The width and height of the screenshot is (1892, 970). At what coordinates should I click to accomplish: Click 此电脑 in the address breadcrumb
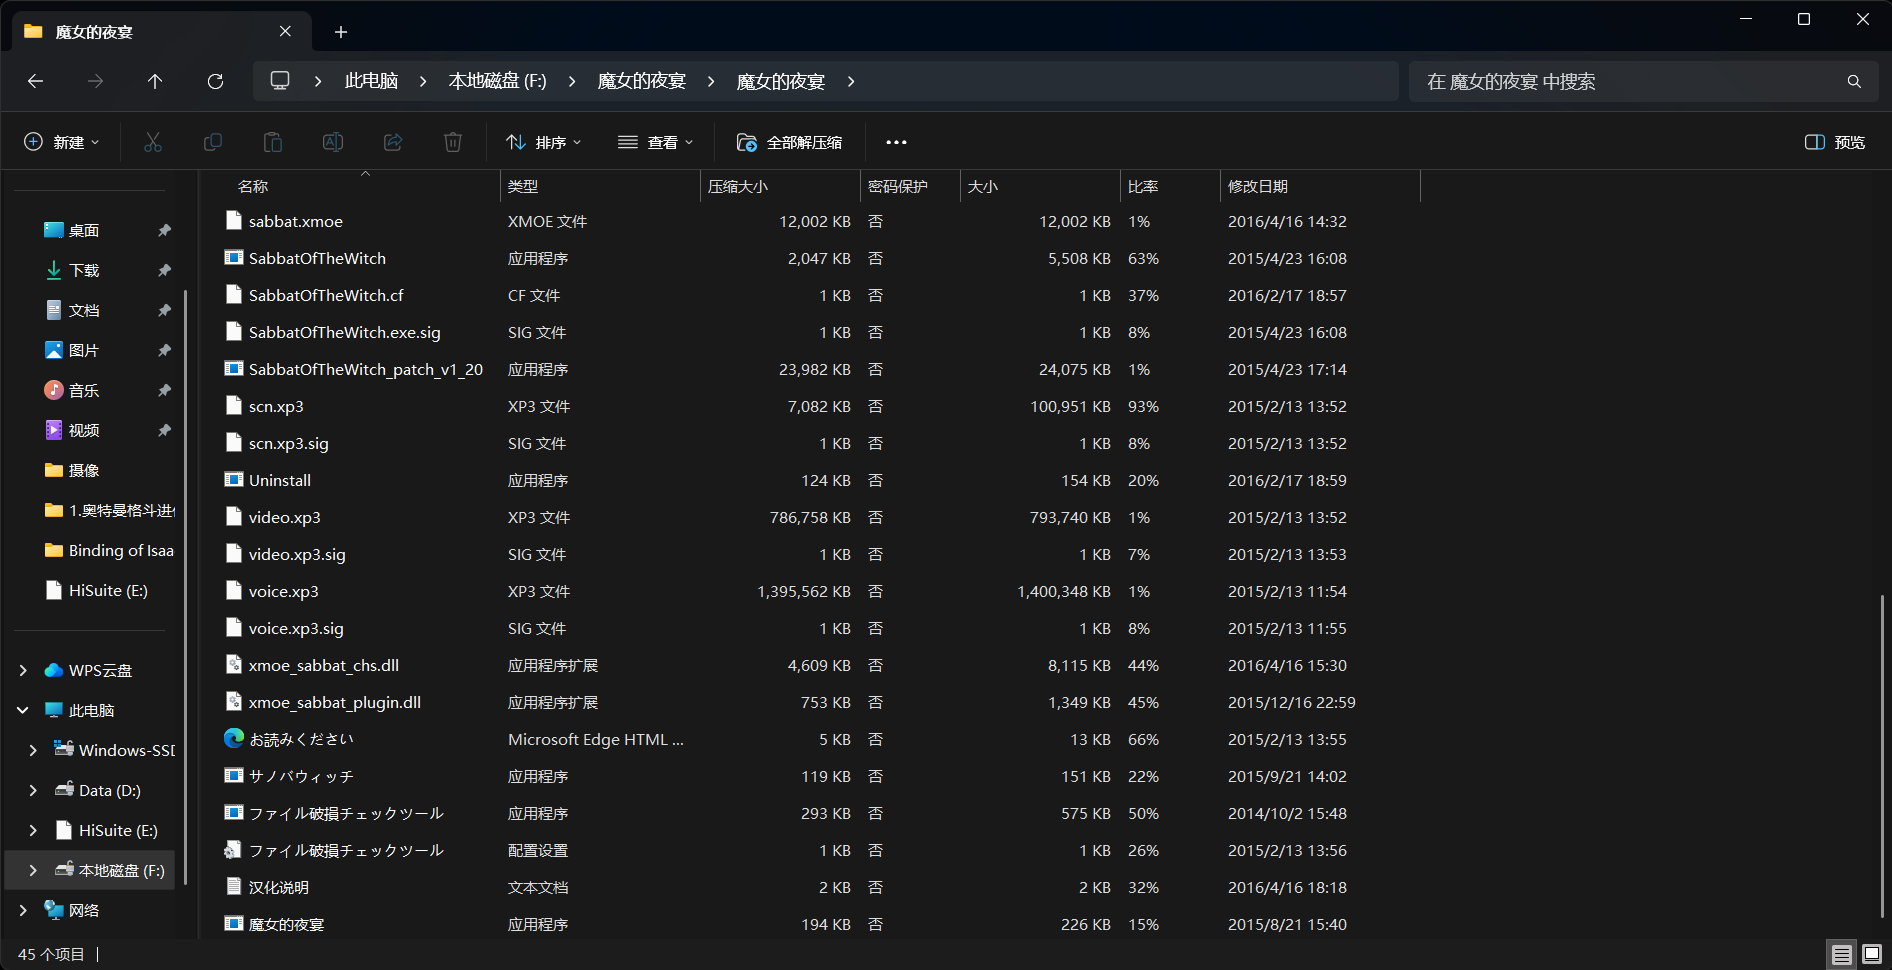coord(371,81)
